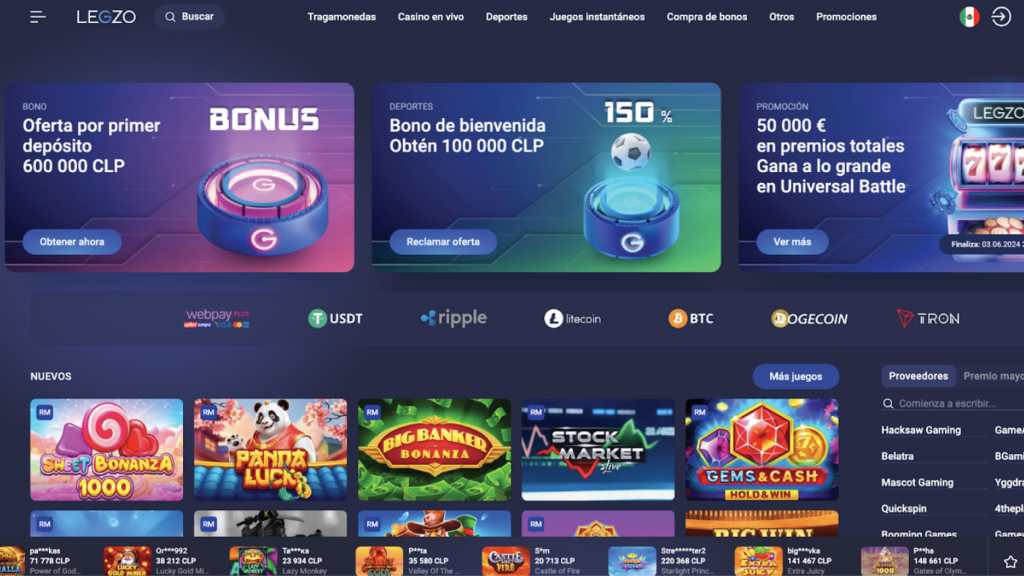Image resolution: width=1024 pixels, height=576 pixels.
Task: Click the login arrow icon
Action: (x=1001, y=17)
